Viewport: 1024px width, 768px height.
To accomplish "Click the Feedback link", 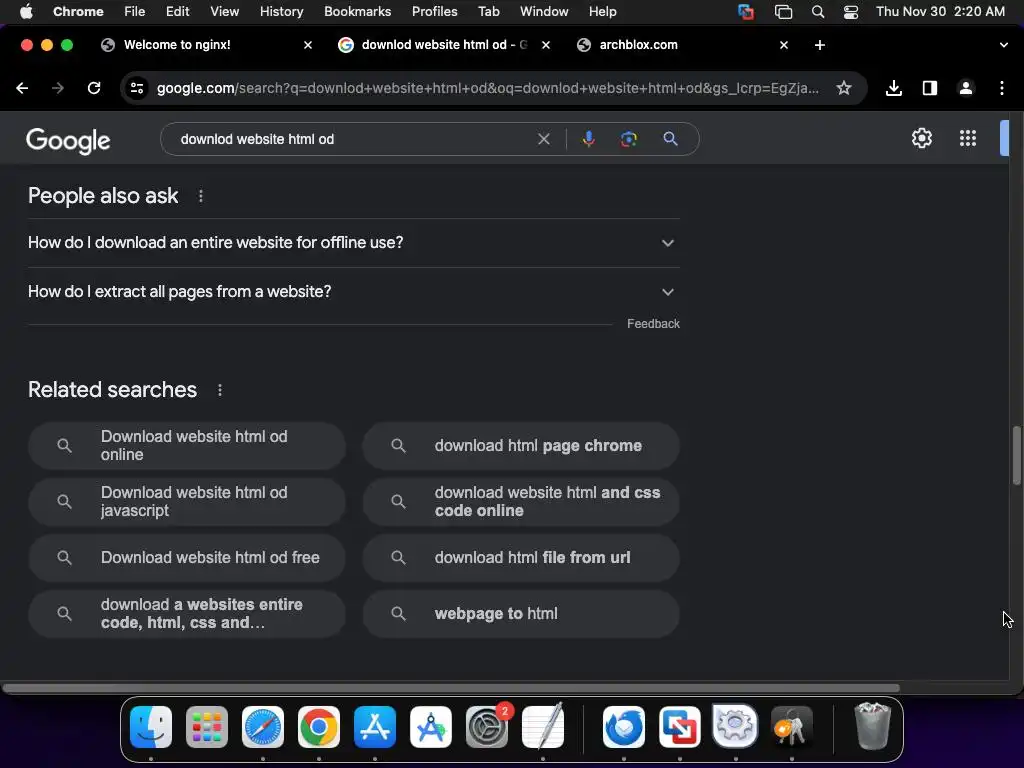I will (653, 324).
